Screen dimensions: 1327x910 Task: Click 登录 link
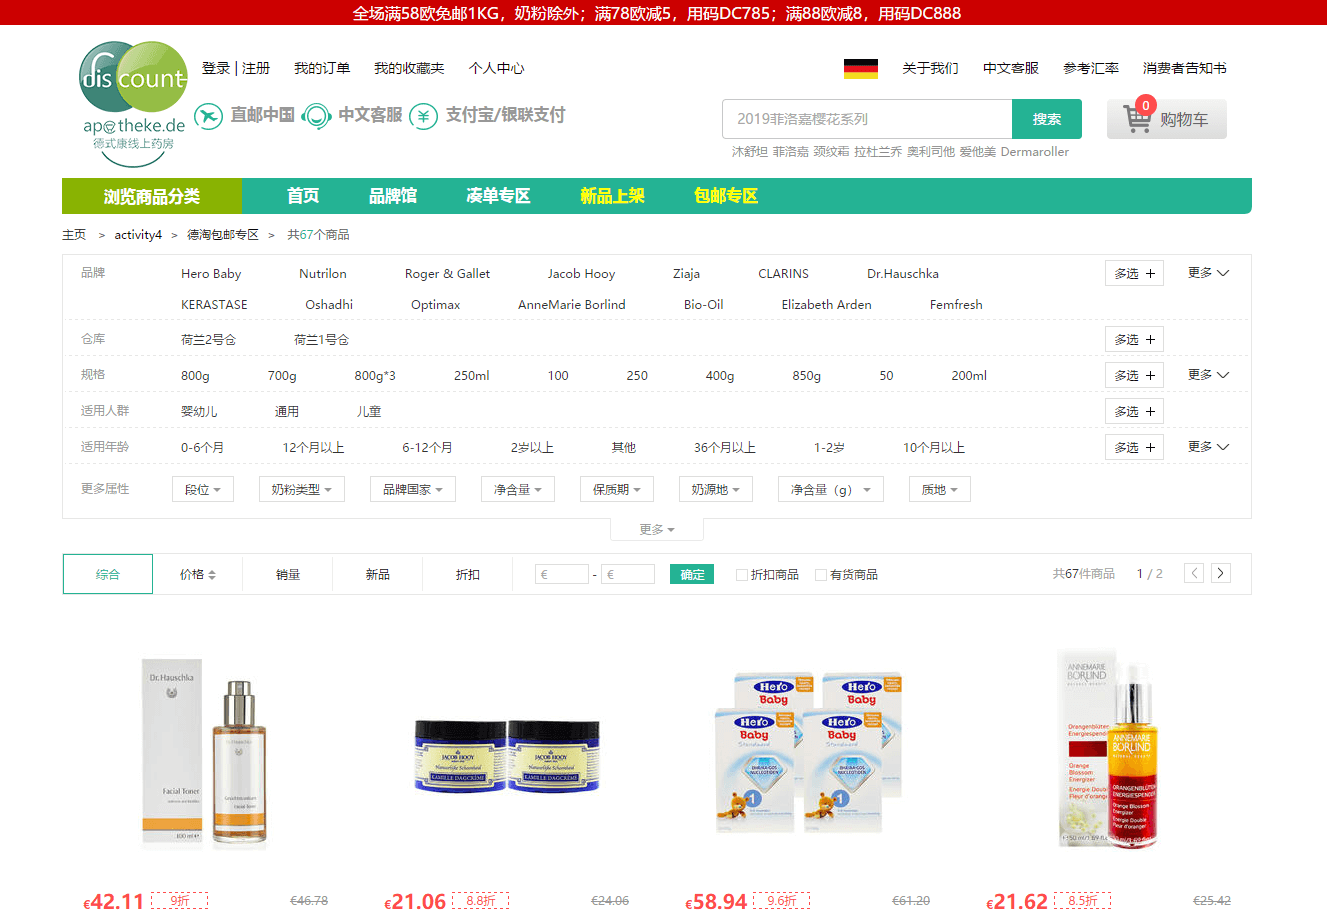pos(216,68)
